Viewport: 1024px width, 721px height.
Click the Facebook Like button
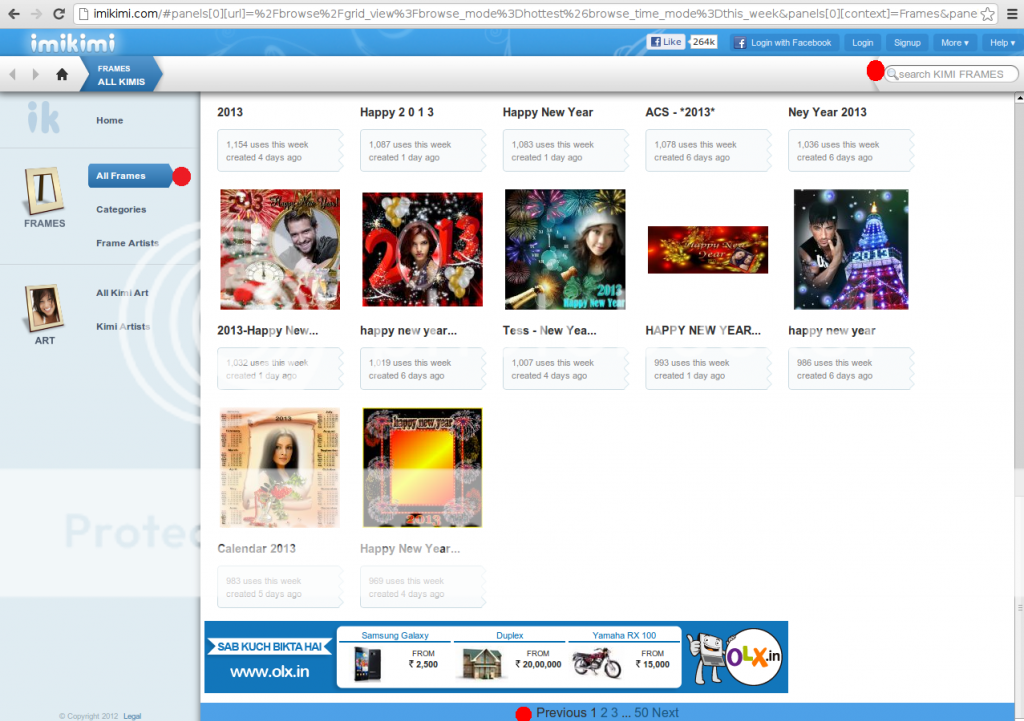tap(666, 42)
